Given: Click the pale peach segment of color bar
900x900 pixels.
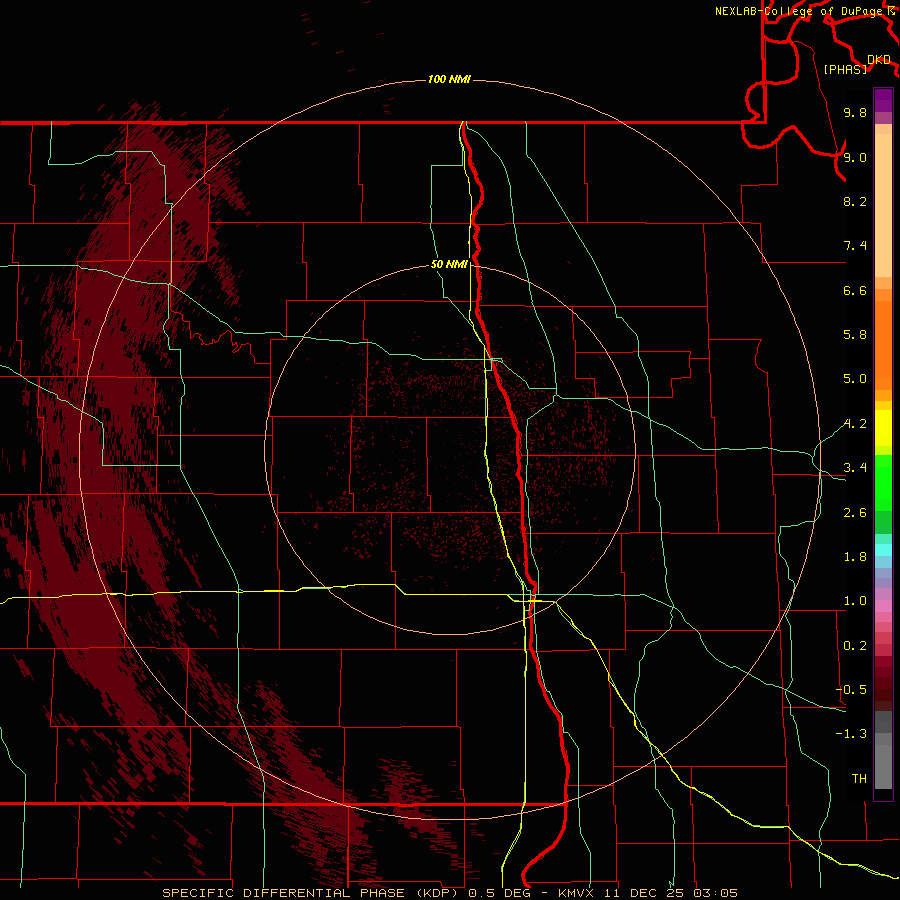Looking at the screenshot, I should click(883, 204).
